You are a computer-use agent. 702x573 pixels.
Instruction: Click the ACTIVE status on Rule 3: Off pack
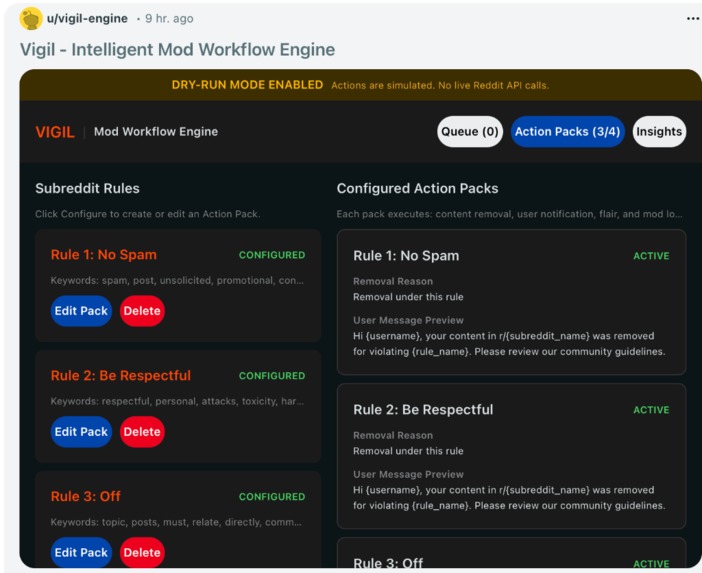(651, 564)
